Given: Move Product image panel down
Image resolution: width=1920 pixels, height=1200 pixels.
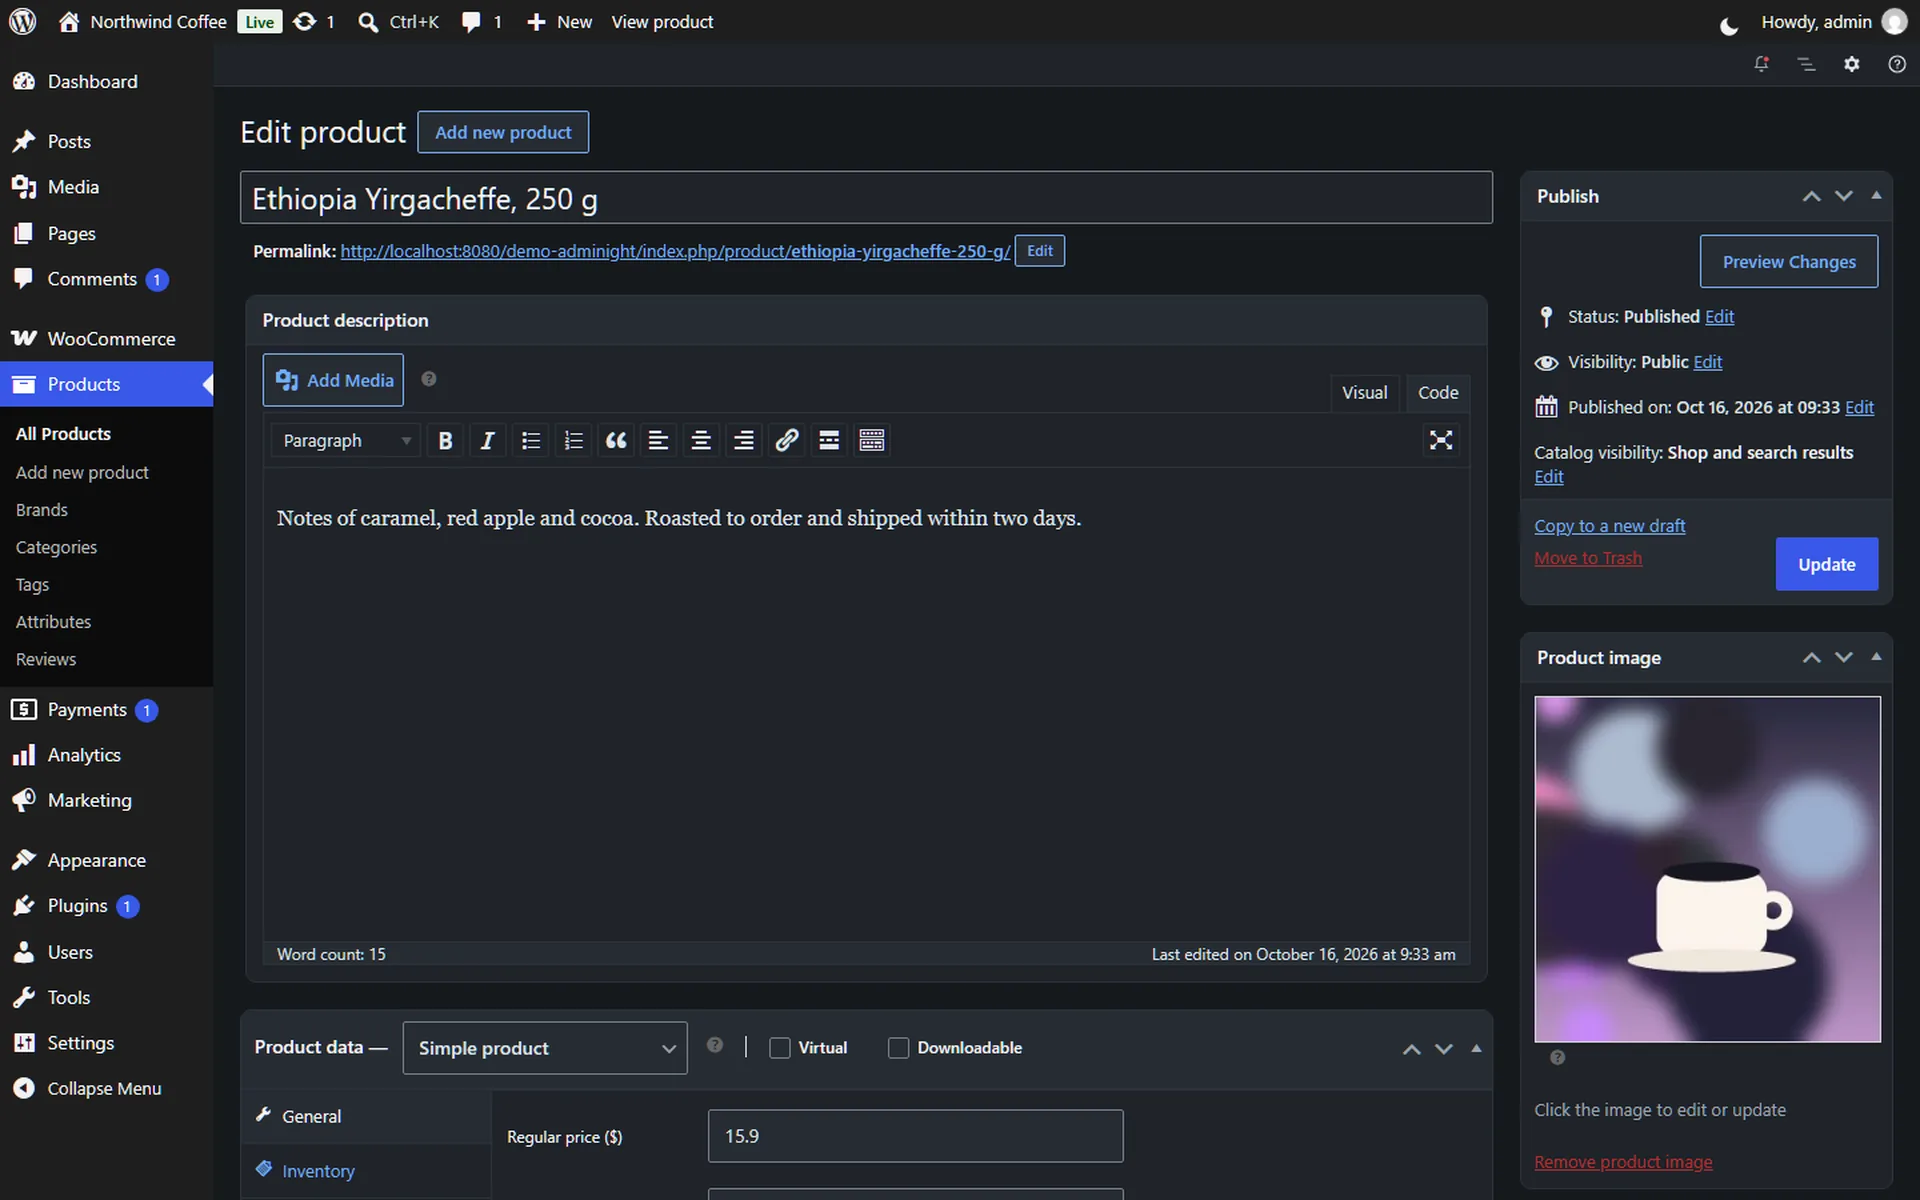Looking at the screenshot, I should [1844, 658].
